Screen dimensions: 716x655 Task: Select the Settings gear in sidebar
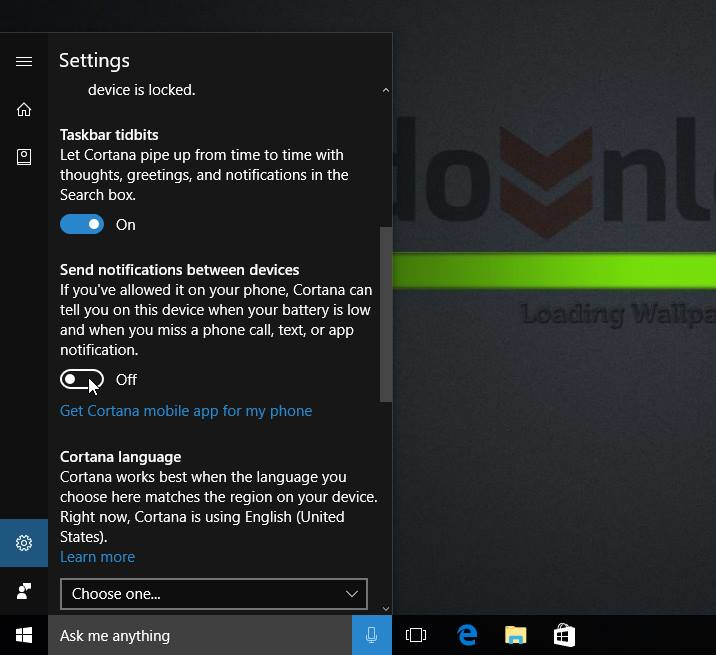pyautogui.click(x=24, y=543)
